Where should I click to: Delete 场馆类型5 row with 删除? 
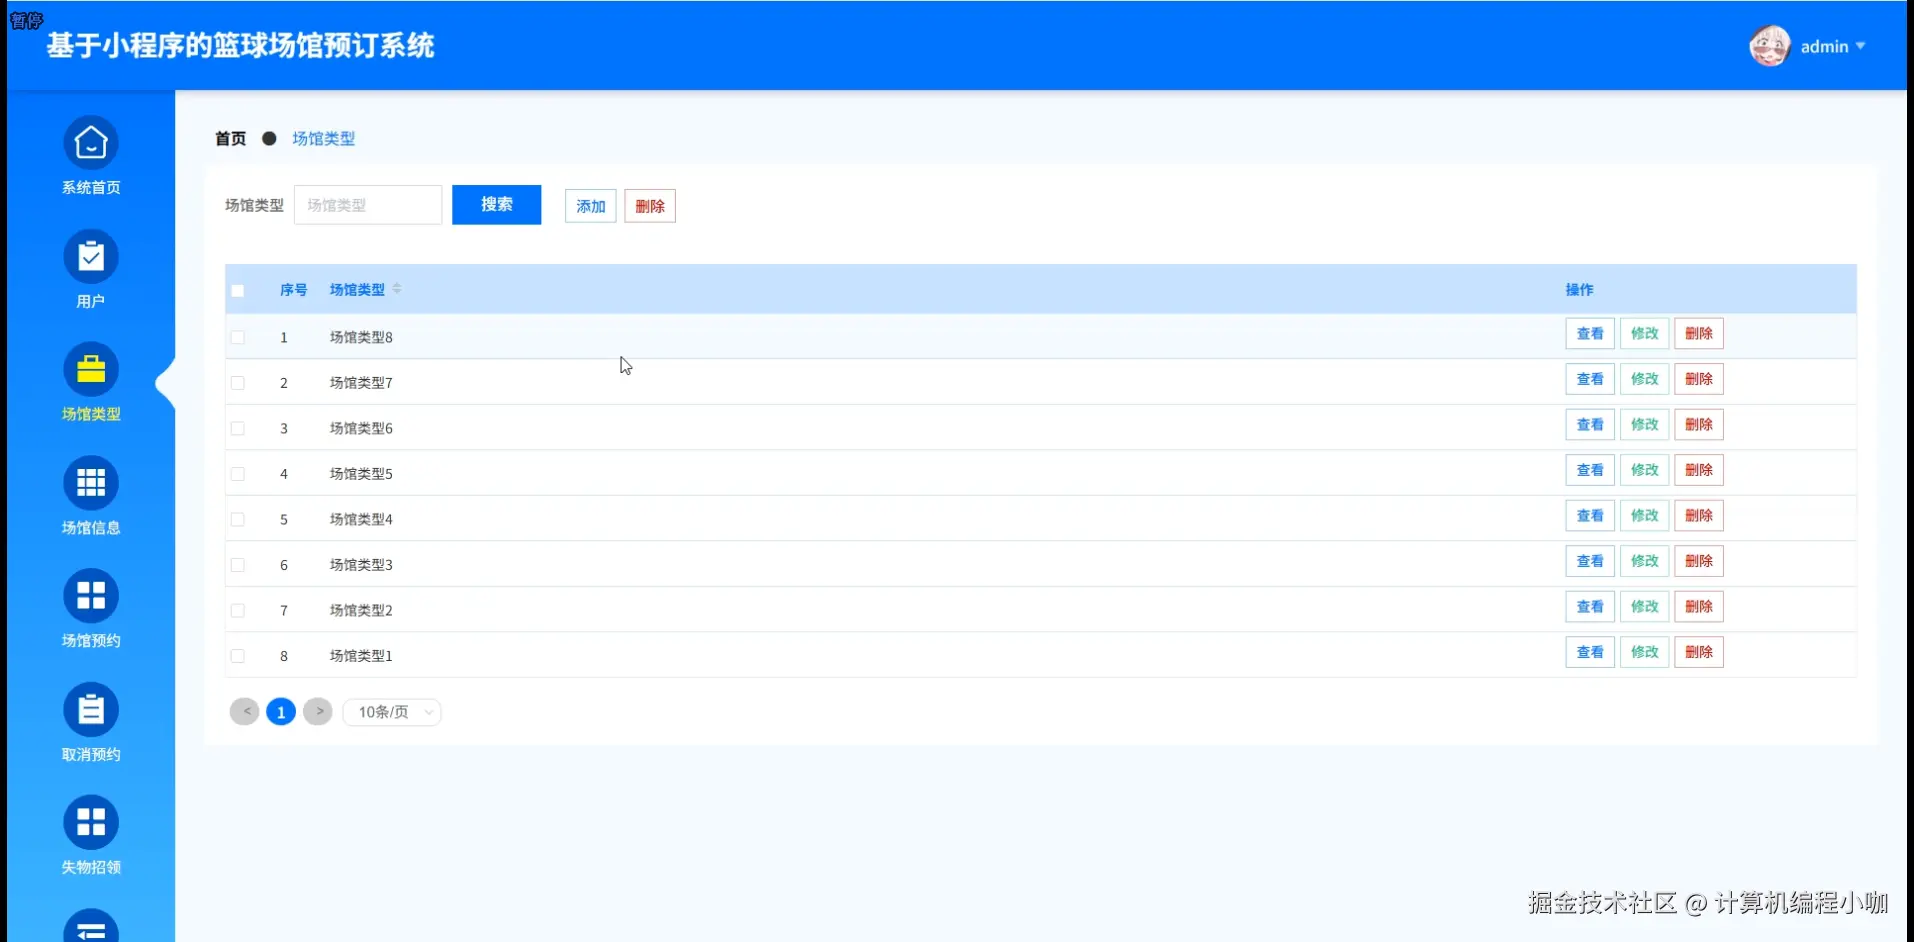pos(1699,470)
